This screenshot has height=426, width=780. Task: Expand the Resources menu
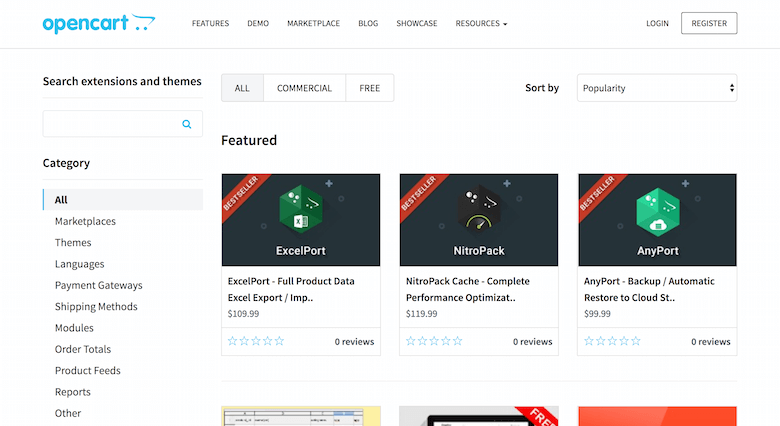[481, 23]
